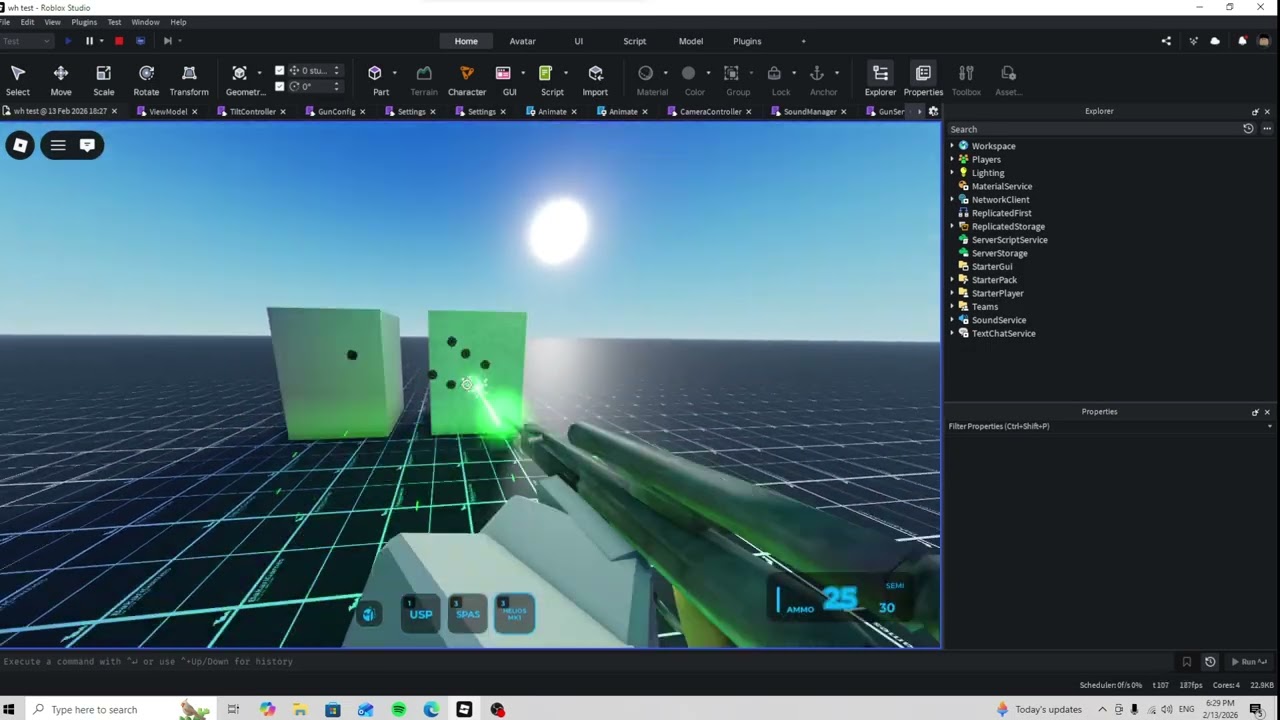Switch to the Avatar ribbon tab
This screenshot has height=720, width=1280.
[523, 41]
